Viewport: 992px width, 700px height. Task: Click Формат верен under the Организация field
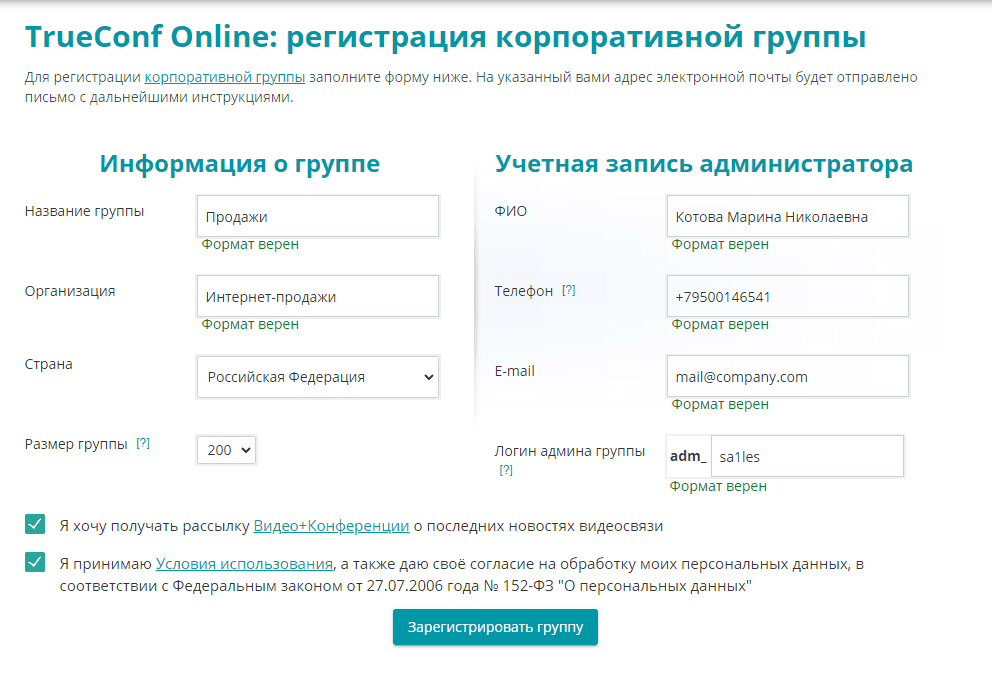coord(250,324)
